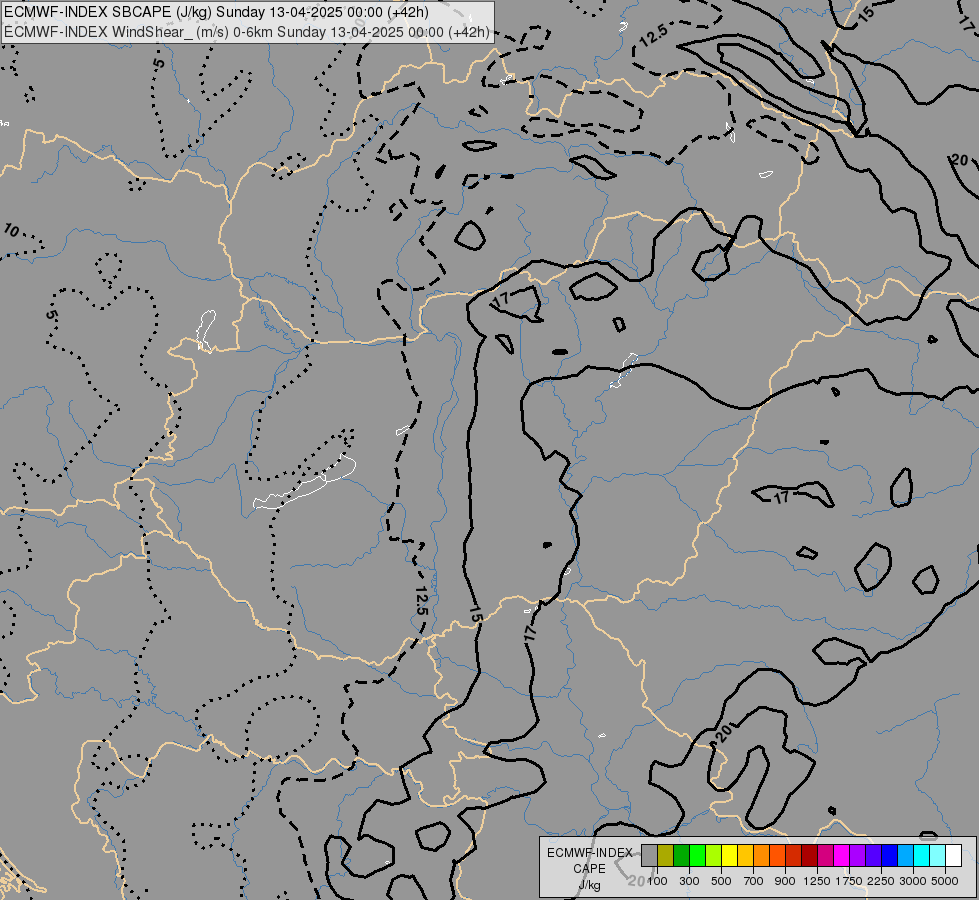This screenshot has height=900, width=979.
Task: Click the WindShear 0-6km title line
Action: click(x=247, y=32)
